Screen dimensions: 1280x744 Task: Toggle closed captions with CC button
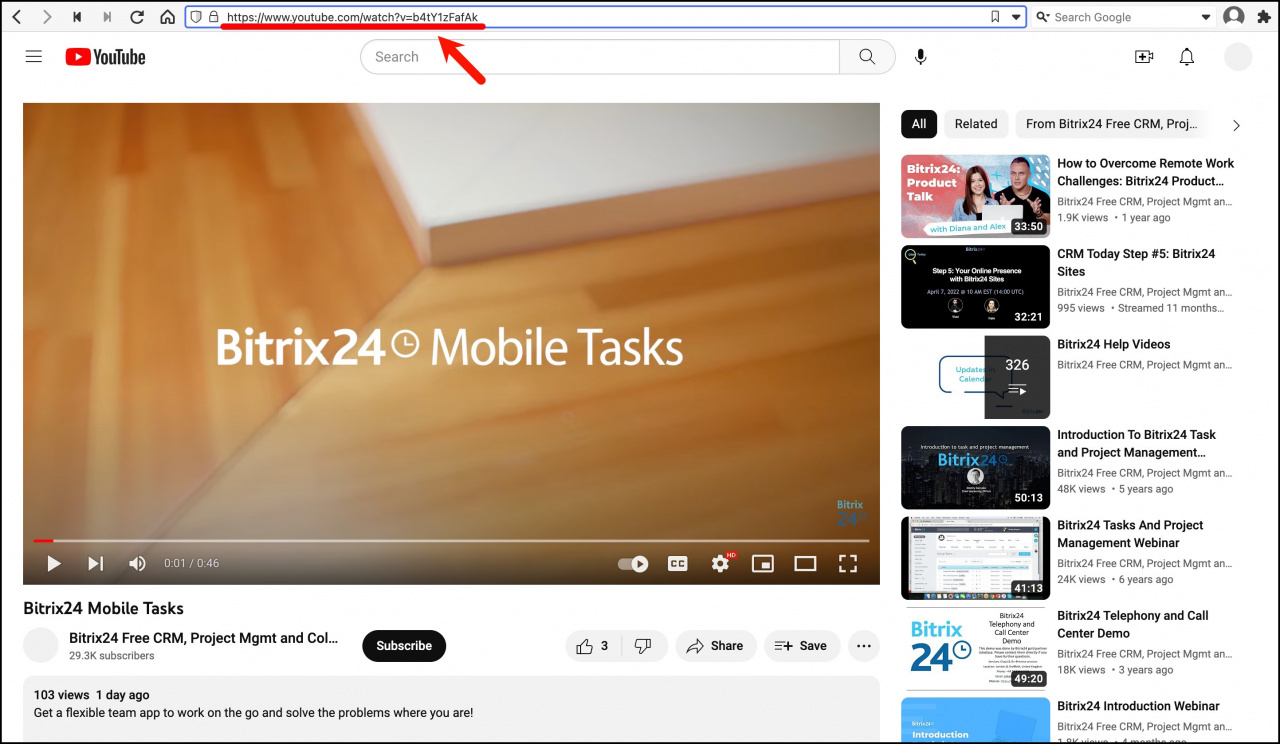click(x=678, y=564)
